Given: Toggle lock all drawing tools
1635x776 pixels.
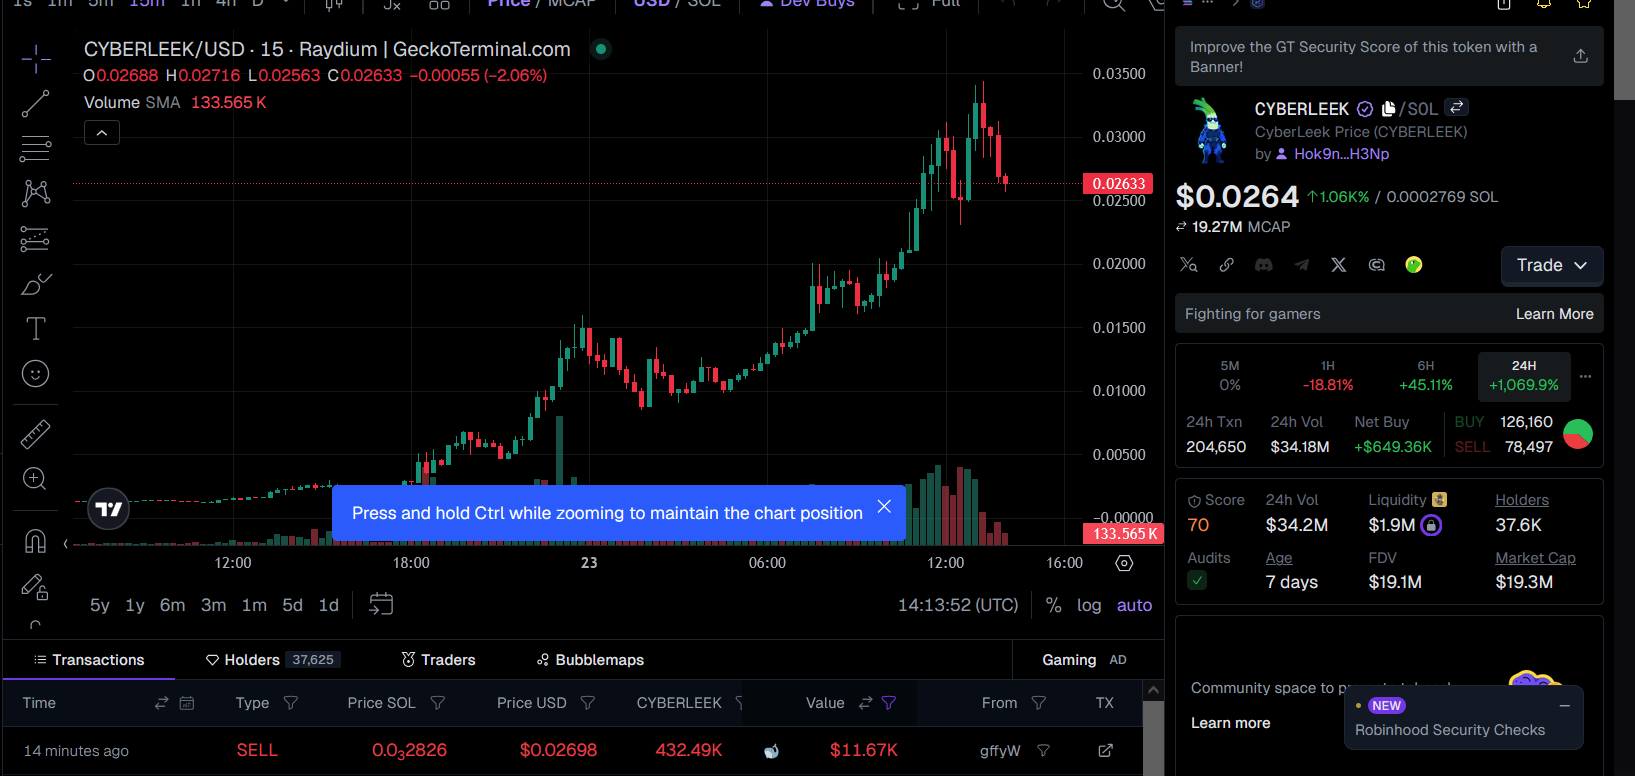Looking at the screenshot, I should tap(35, 587).
